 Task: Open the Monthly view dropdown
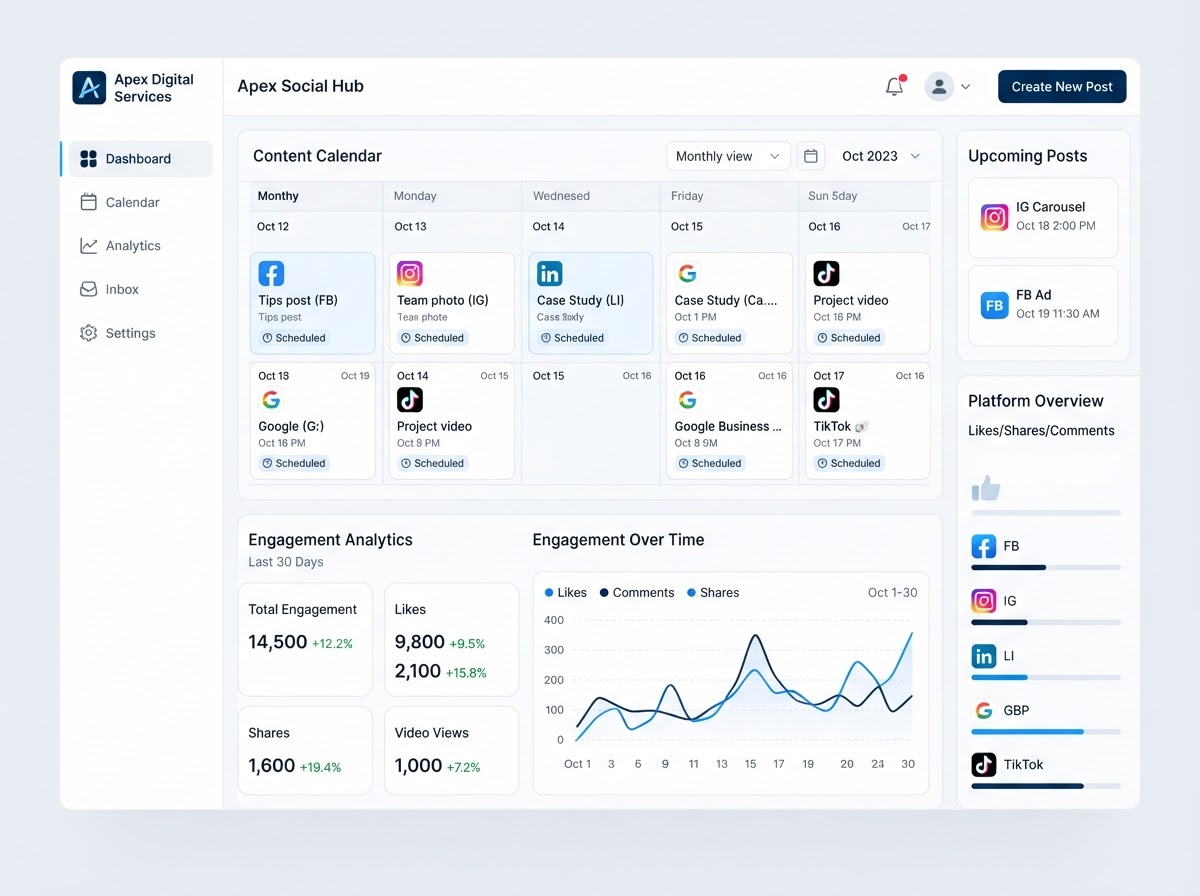pyautogui.click(x=728, y=156)
